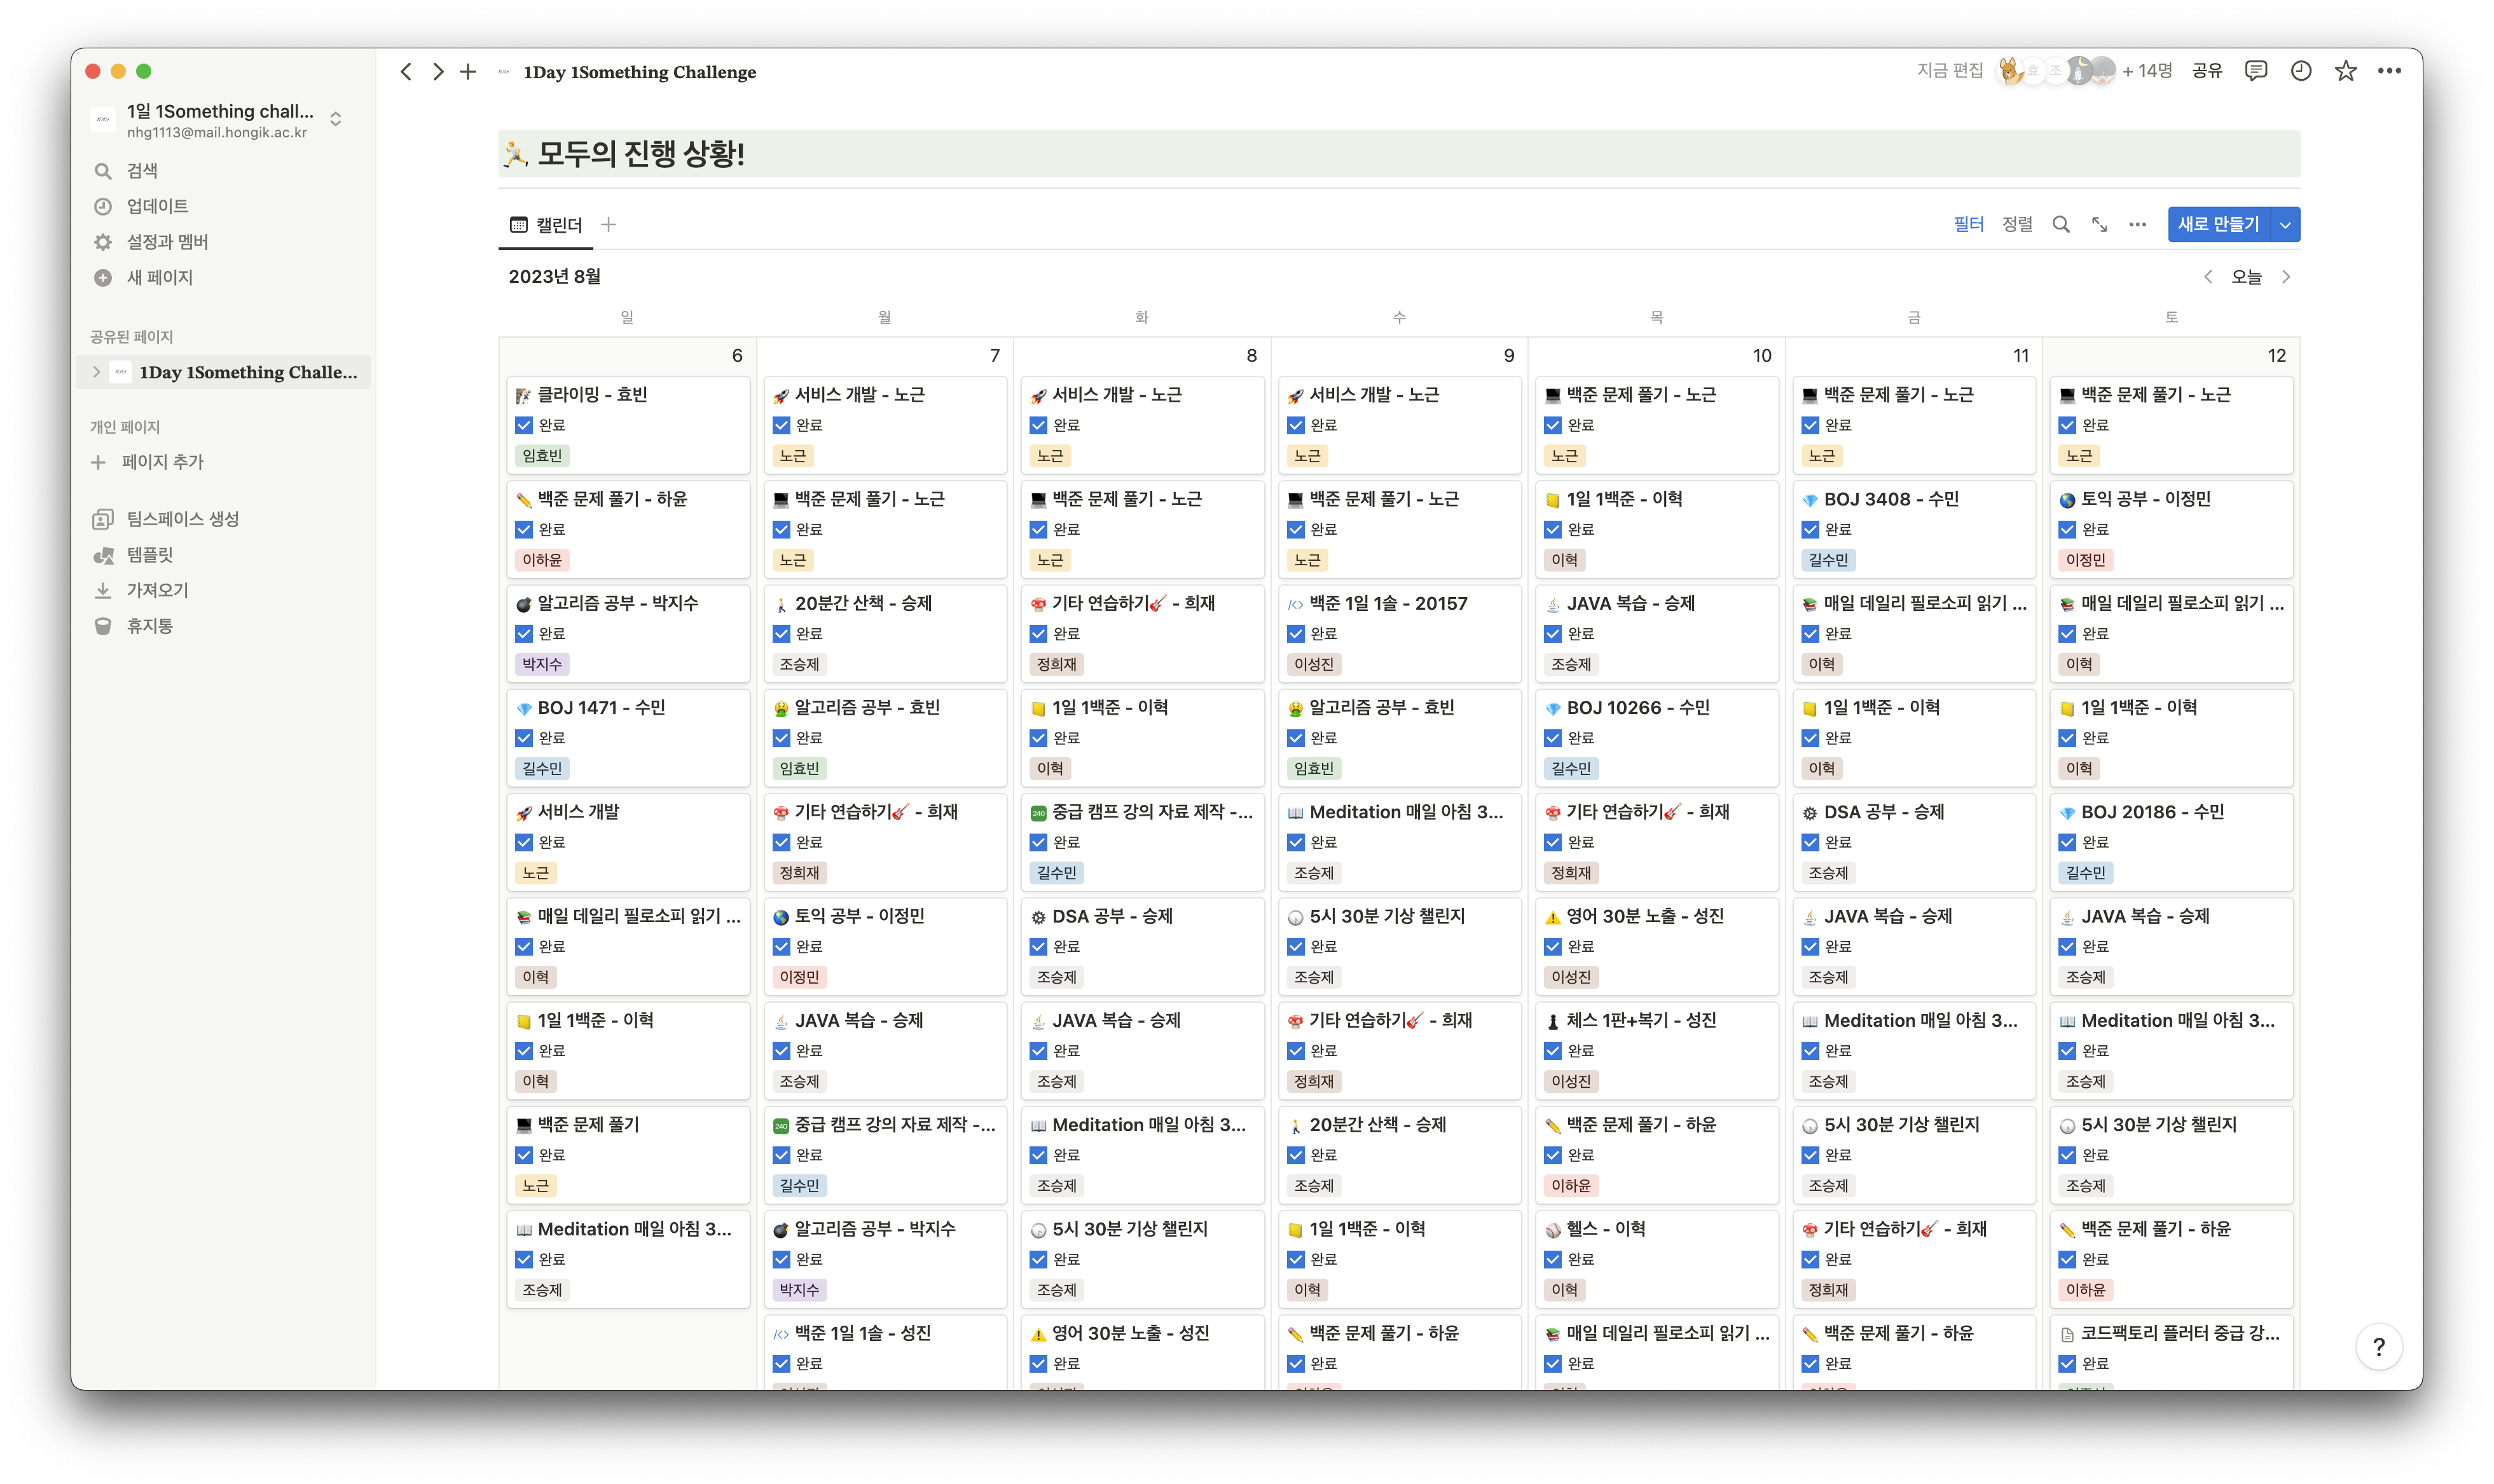Open dropdown arrow next to 새로 만들기
Screen dimensions: 2494x1484
(2285, 224)
